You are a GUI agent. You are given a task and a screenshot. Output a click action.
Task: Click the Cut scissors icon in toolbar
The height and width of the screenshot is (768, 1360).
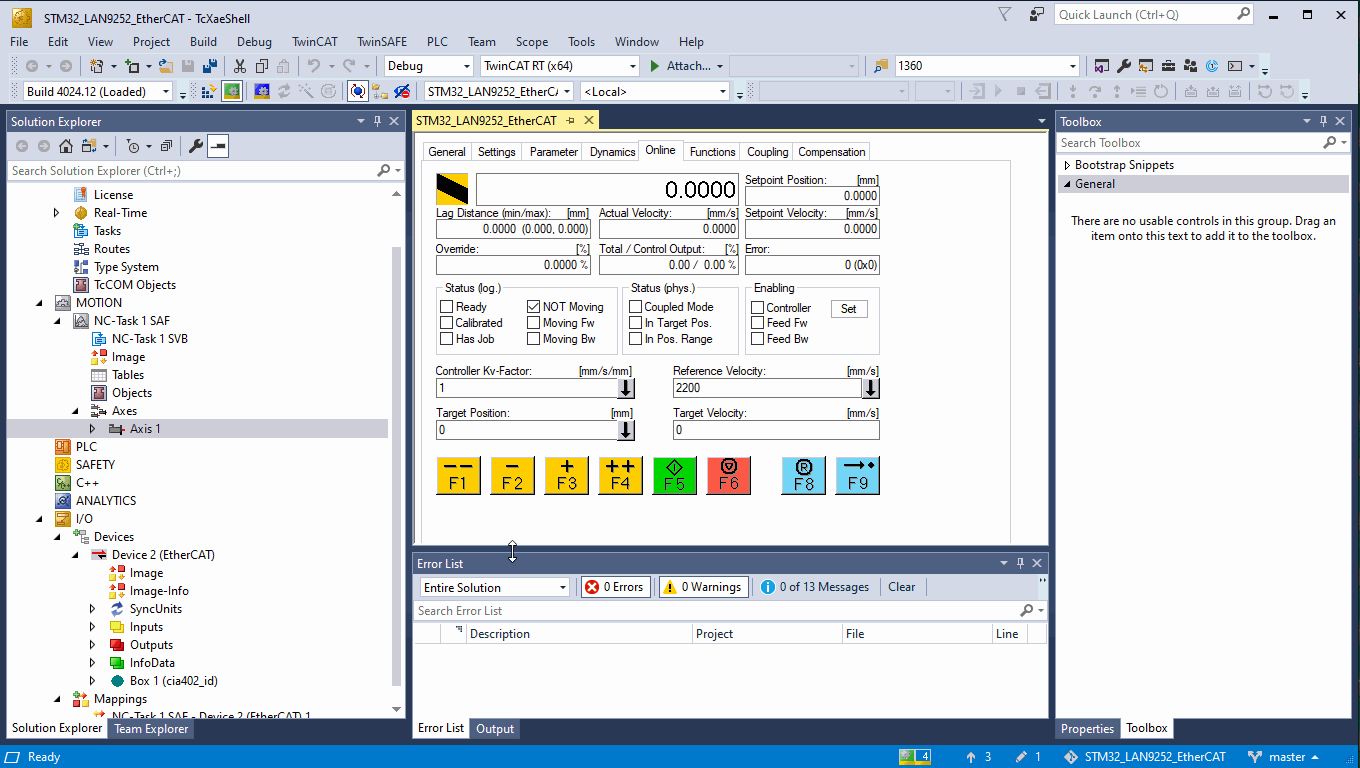tap(240, 66)
